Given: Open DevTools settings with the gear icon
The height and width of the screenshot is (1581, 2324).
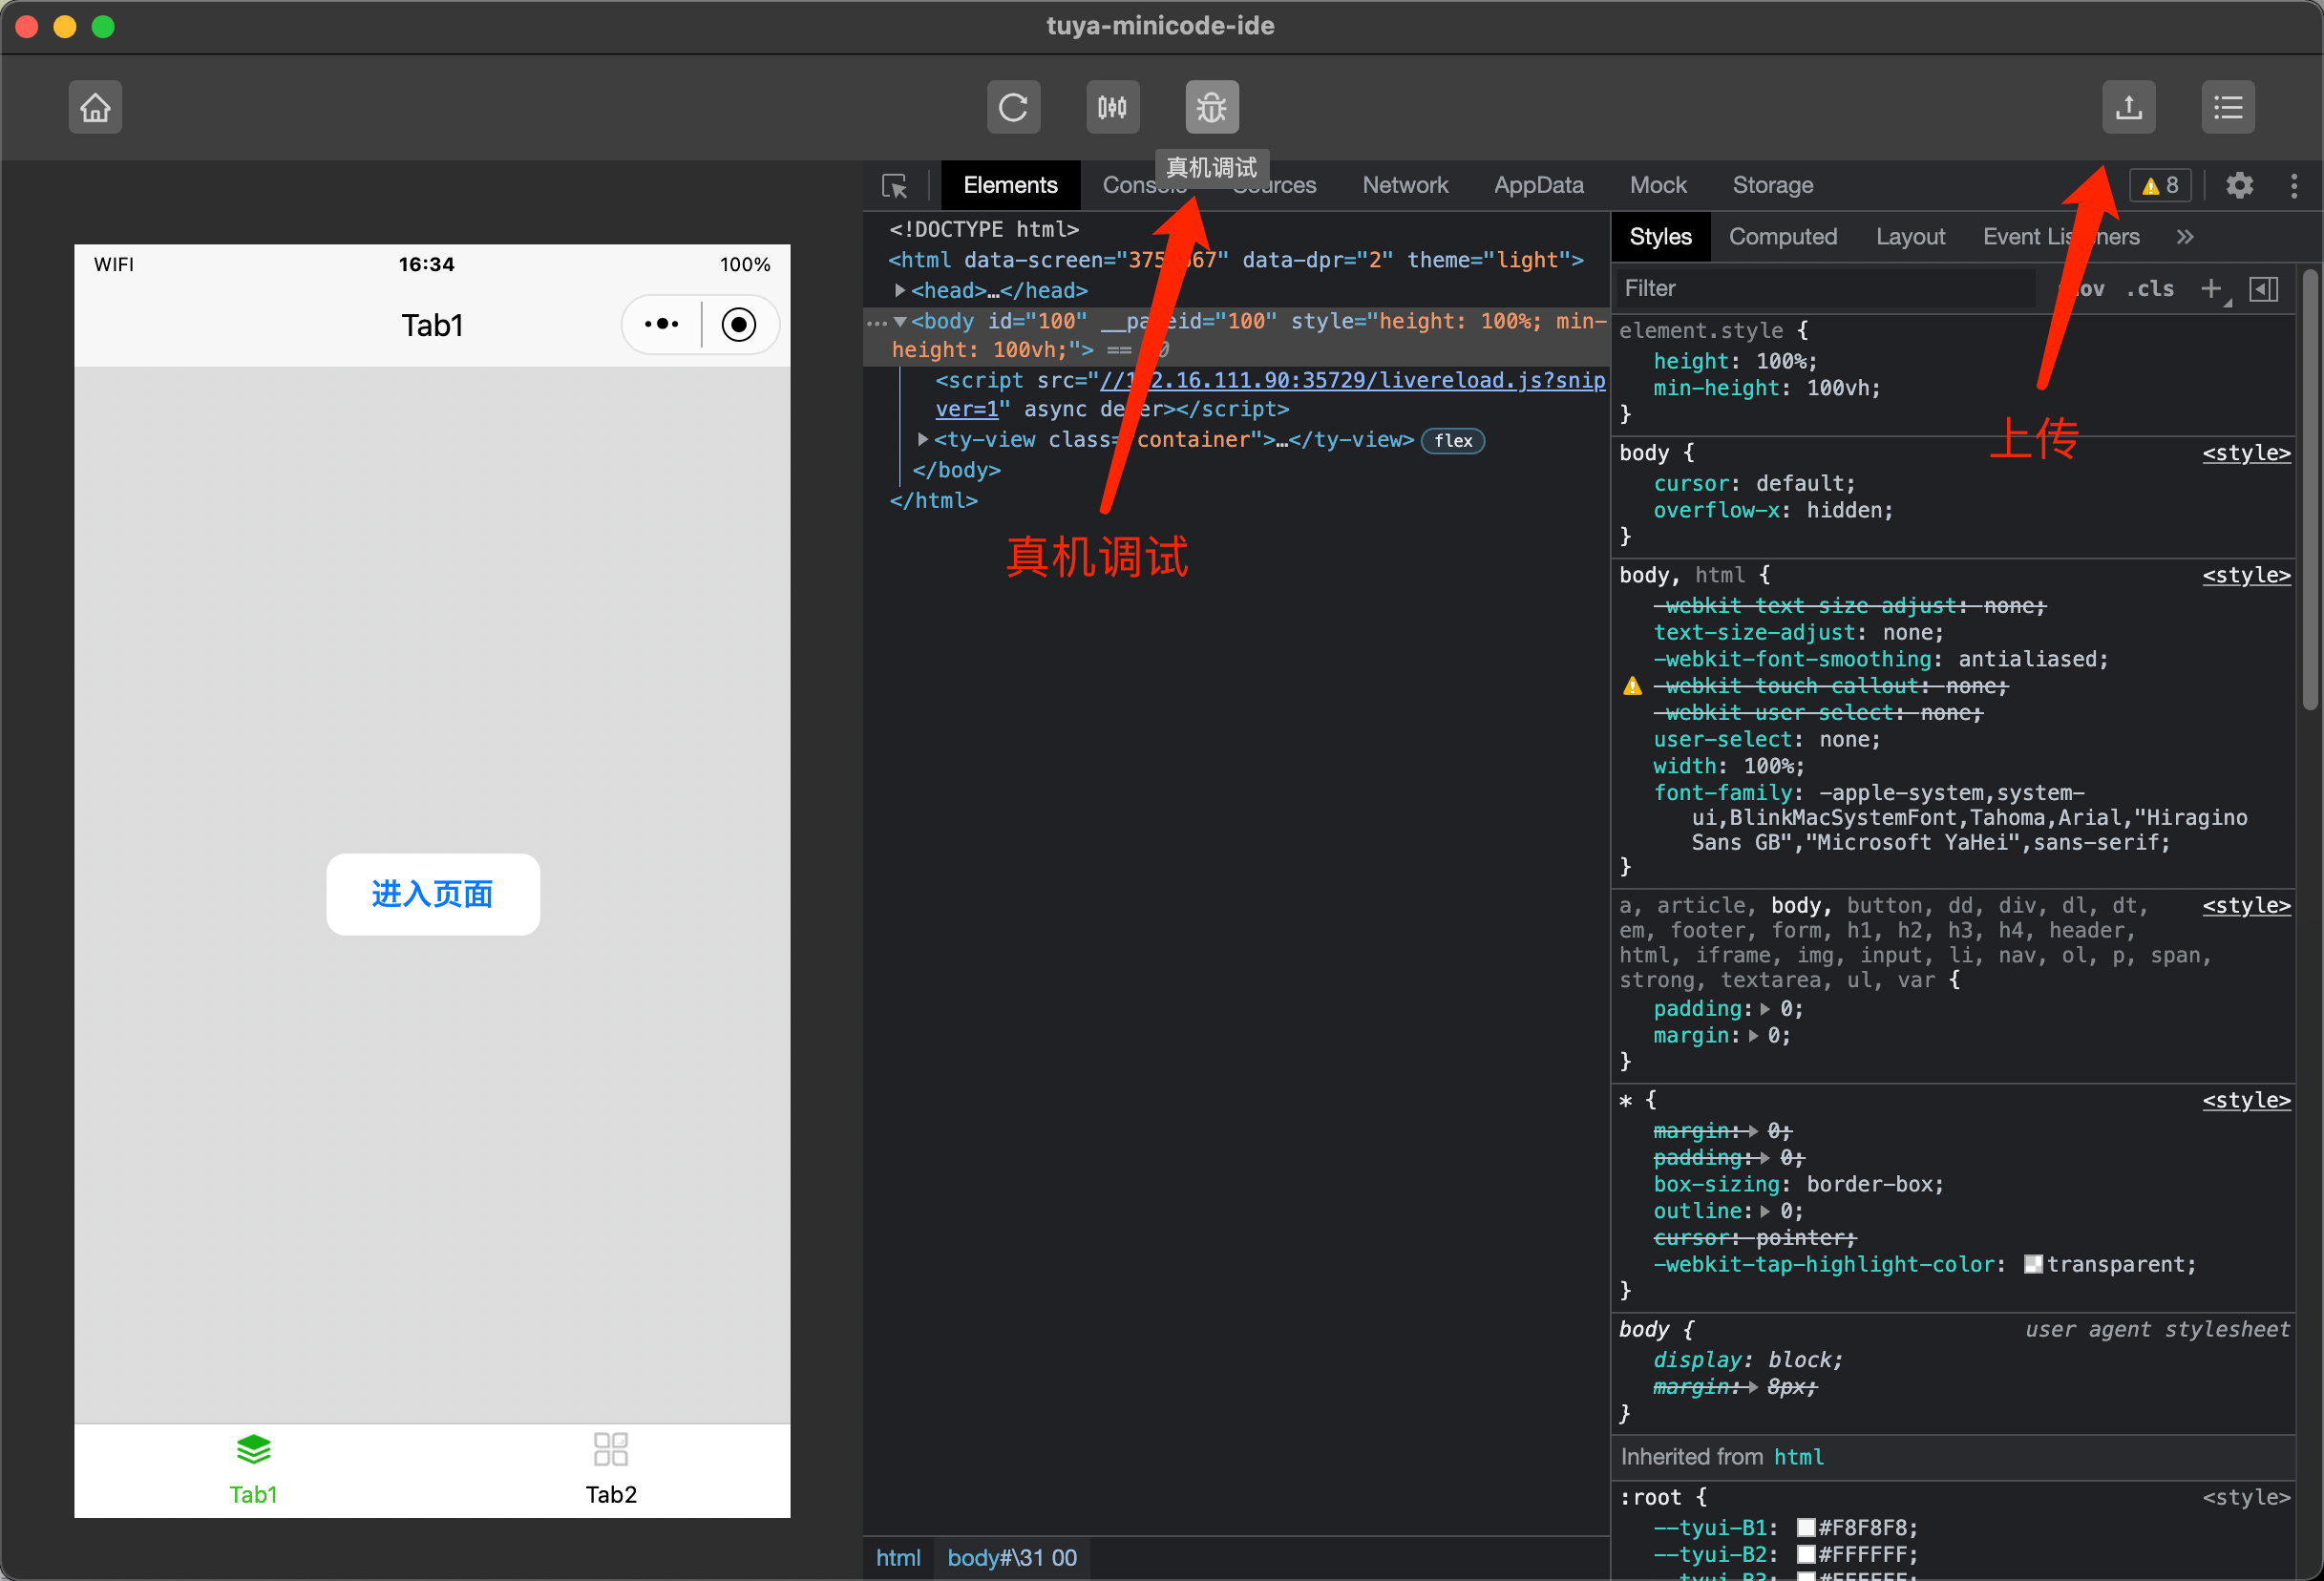Looking at the screenshot, I should pyautogui.click(x=2239, y=185).
